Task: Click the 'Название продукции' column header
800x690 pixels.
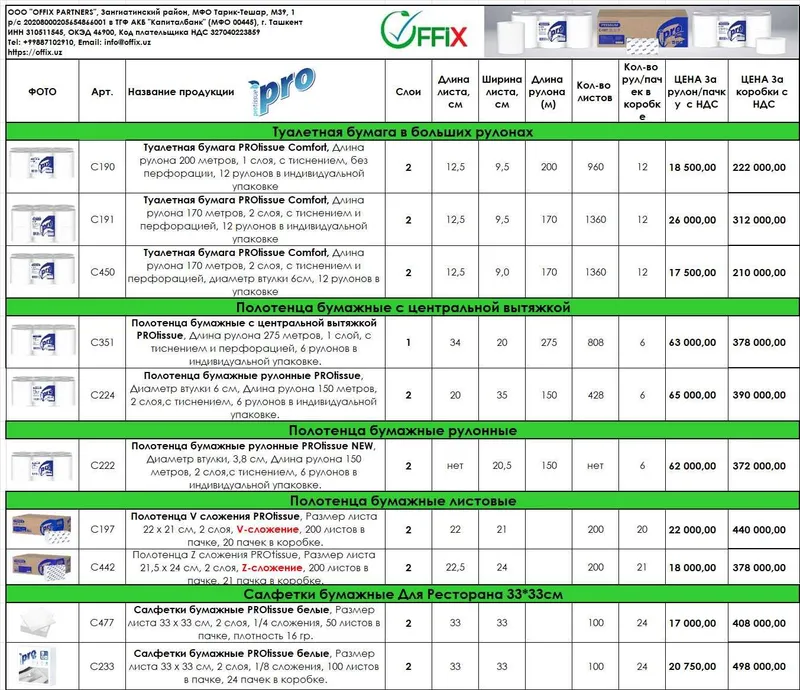Action: pos(181,92)
